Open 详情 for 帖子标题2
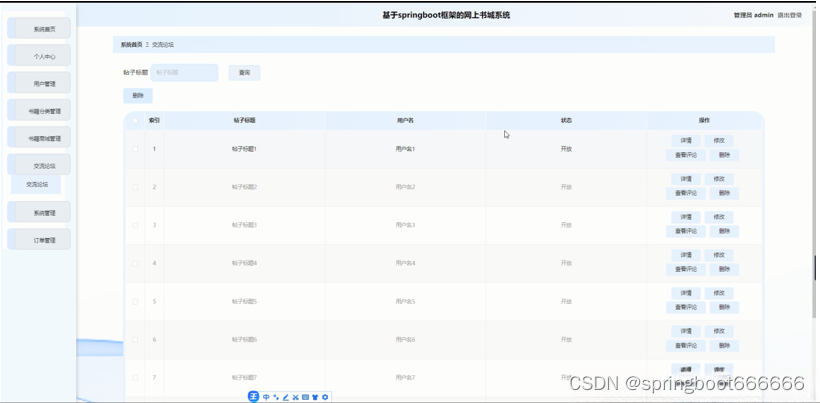Viewport: 820px width, 403px height. (x=686, y=179)
